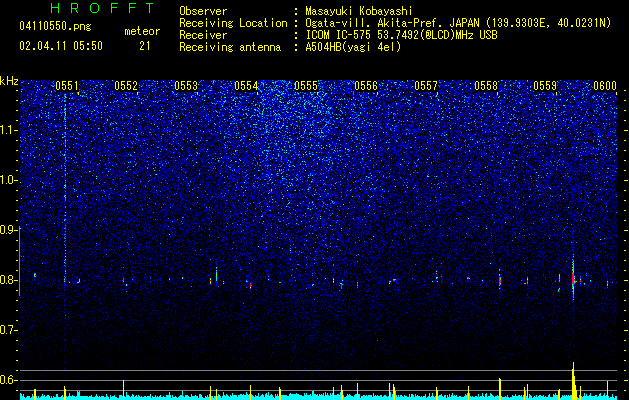Click the 0553 time marker

tap(186, 86)
